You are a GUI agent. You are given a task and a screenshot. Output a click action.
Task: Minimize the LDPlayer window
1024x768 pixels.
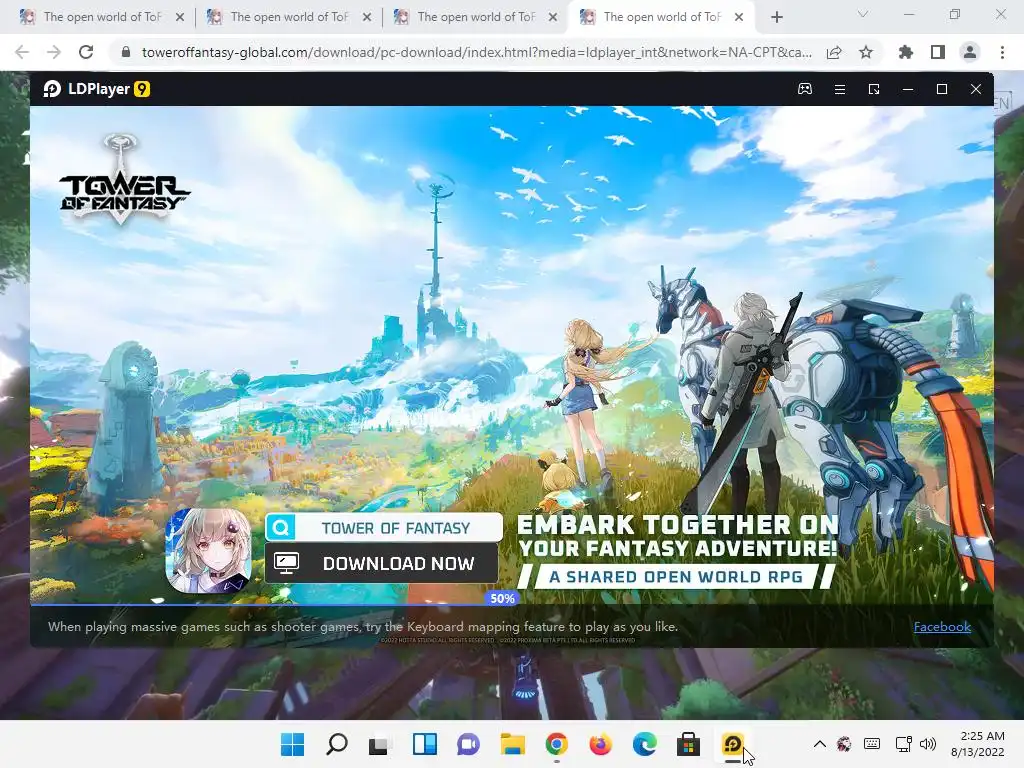[x=908, y=89]
